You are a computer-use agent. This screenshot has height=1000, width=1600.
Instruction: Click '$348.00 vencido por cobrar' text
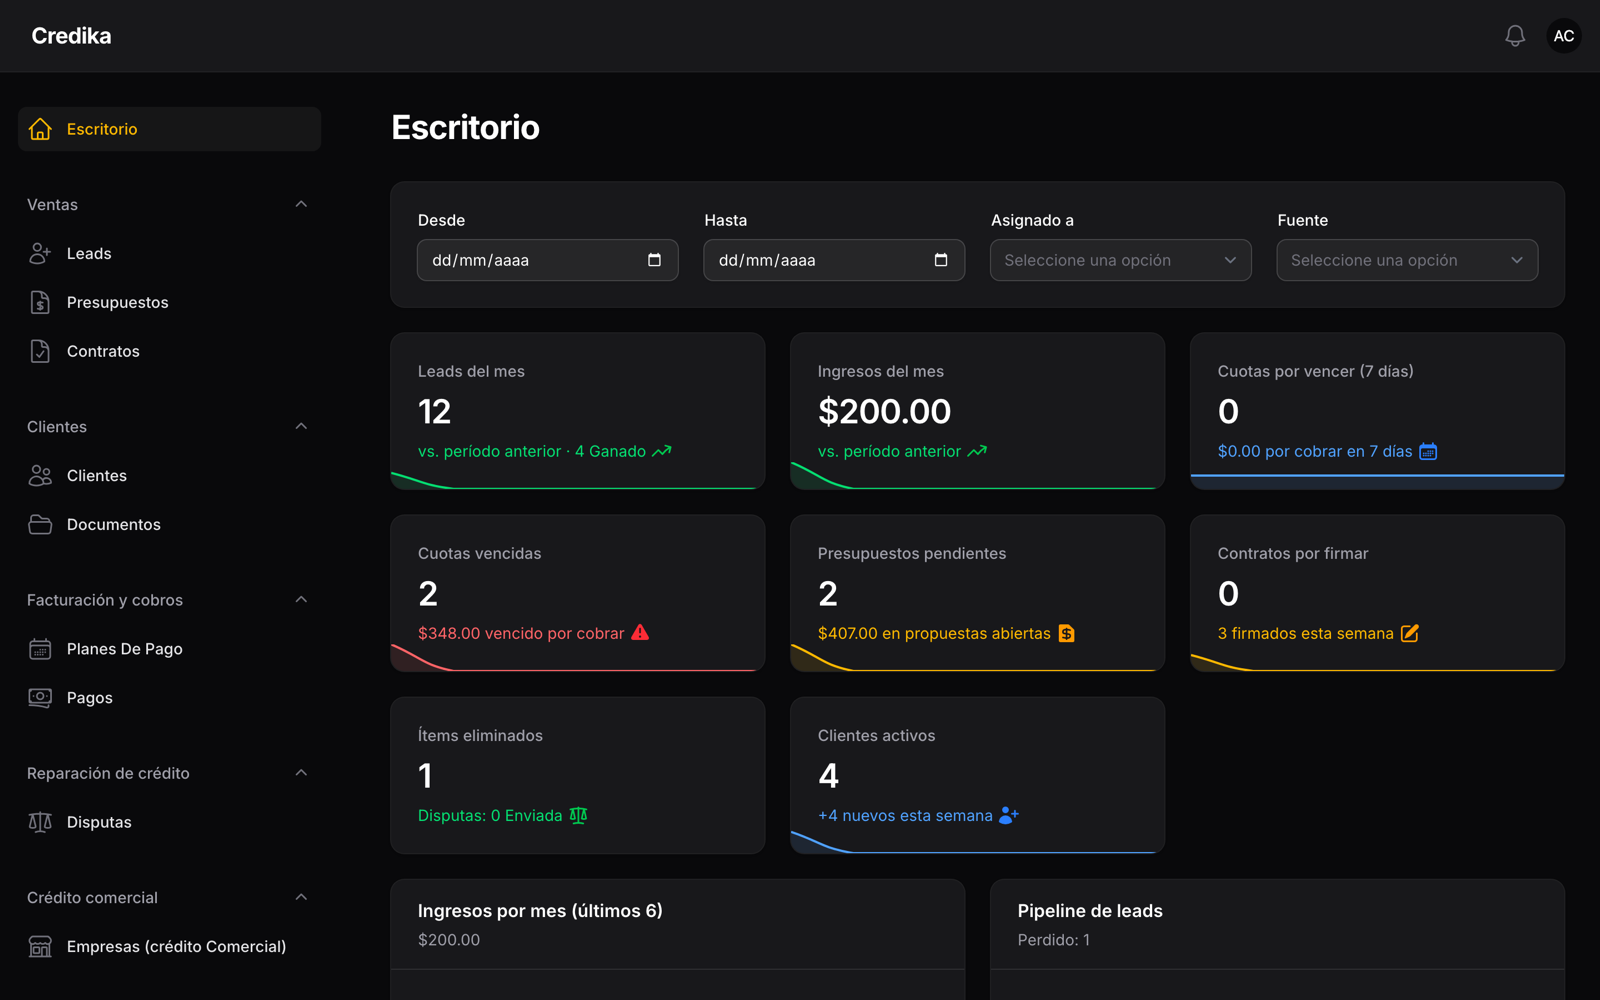pyautogui.click(x=521, y=633)
